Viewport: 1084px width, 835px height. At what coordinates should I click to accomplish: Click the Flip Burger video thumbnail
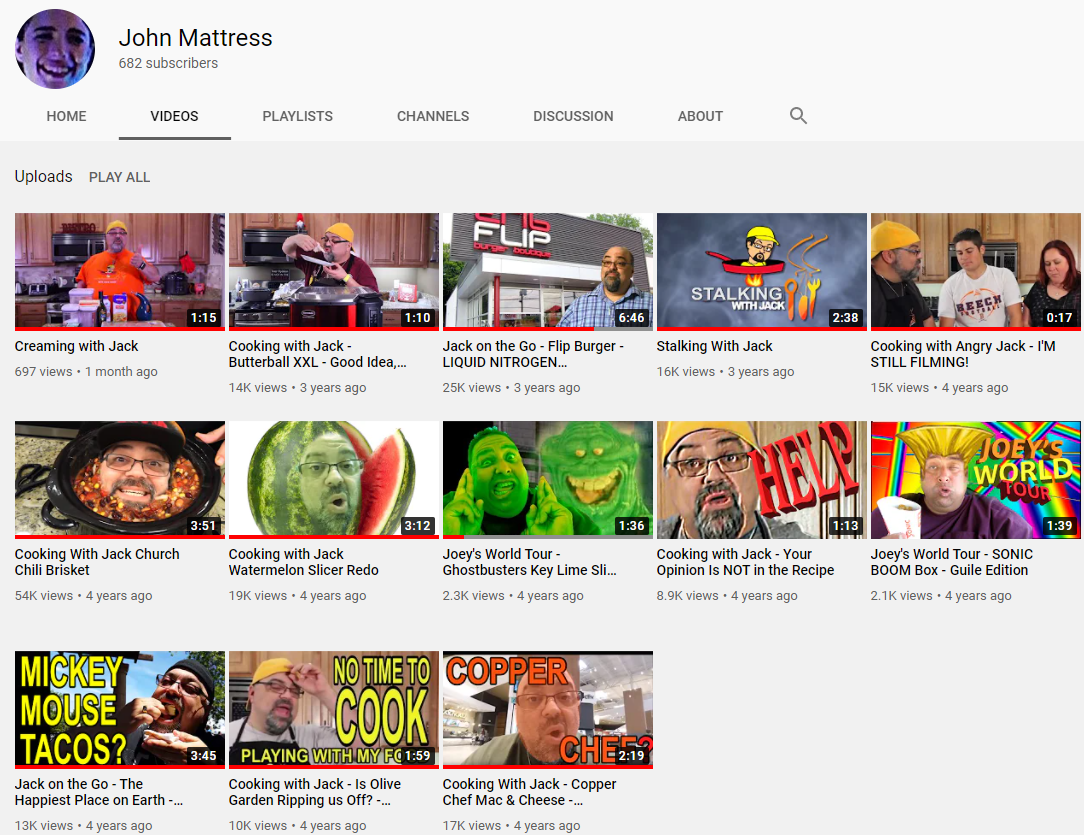pyautogui.click(x=548, y=271)
